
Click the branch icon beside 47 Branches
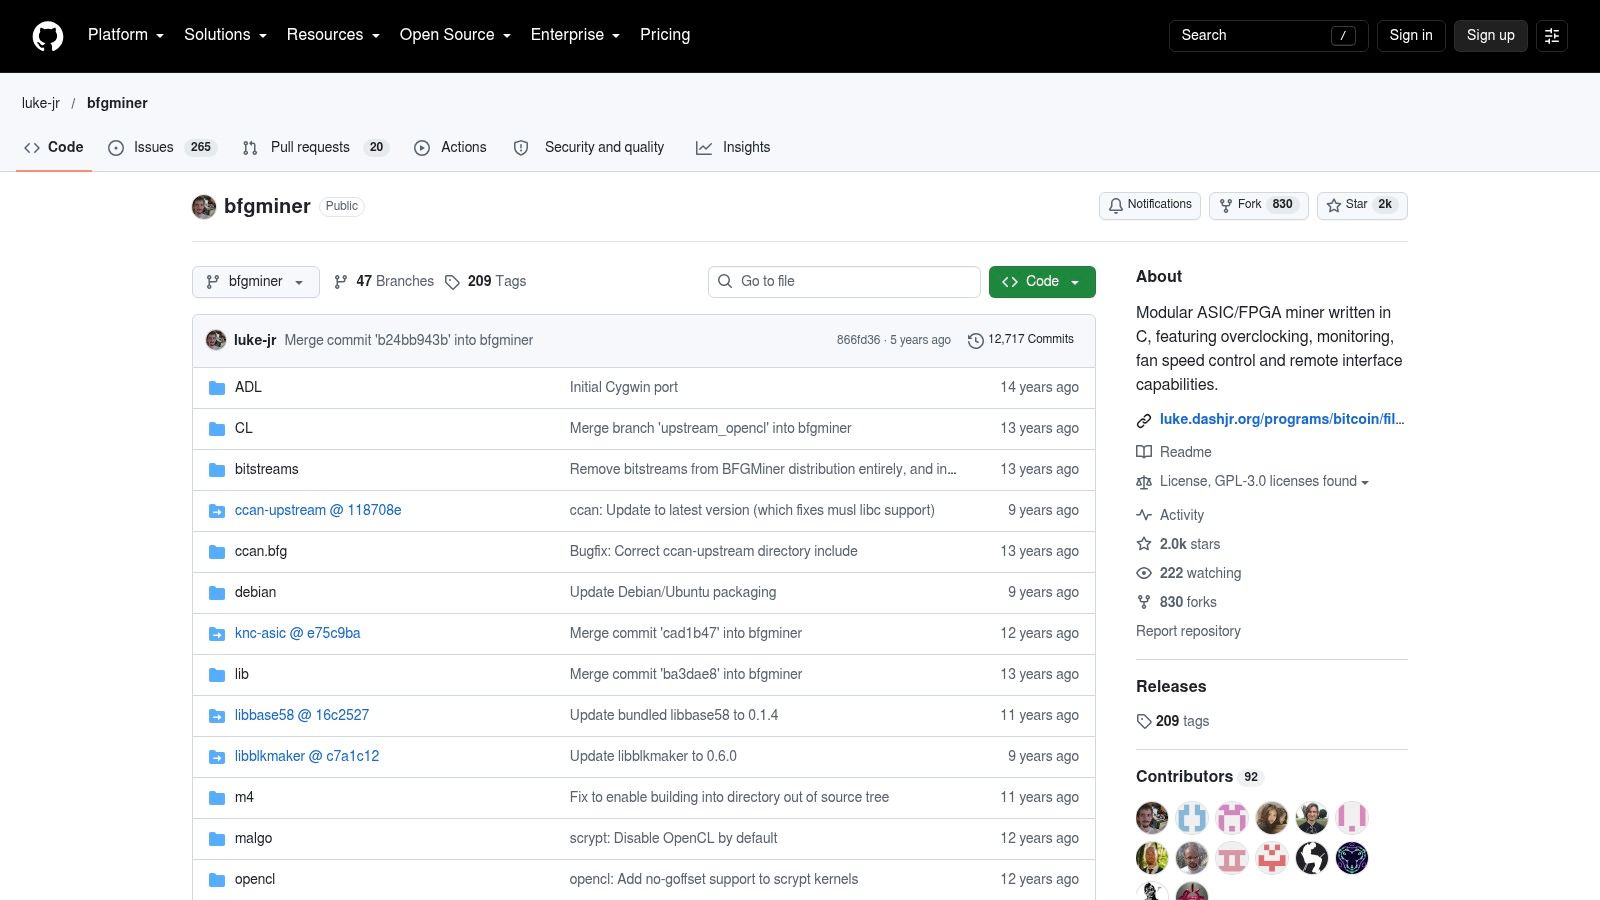pyautogui.click(x=341, y=282)
